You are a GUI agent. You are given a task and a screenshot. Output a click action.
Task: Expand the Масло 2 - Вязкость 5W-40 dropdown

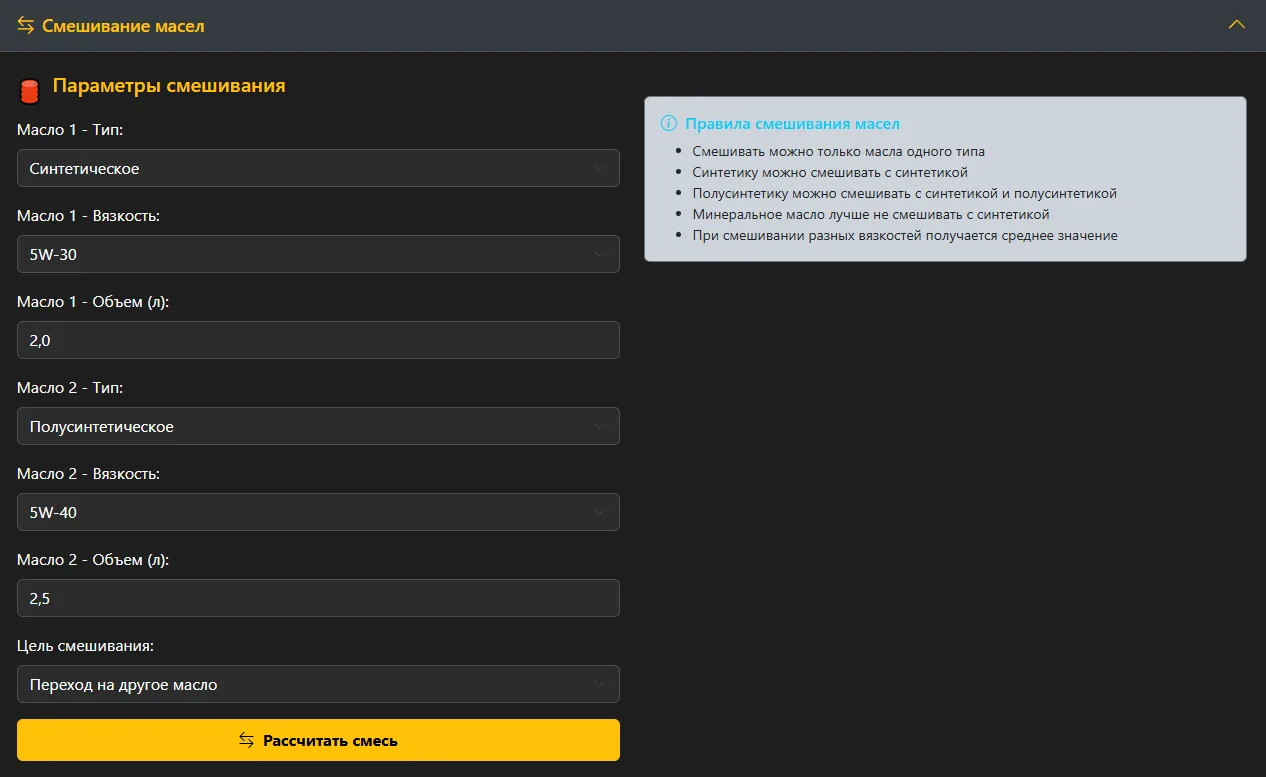tap(318, 512)
